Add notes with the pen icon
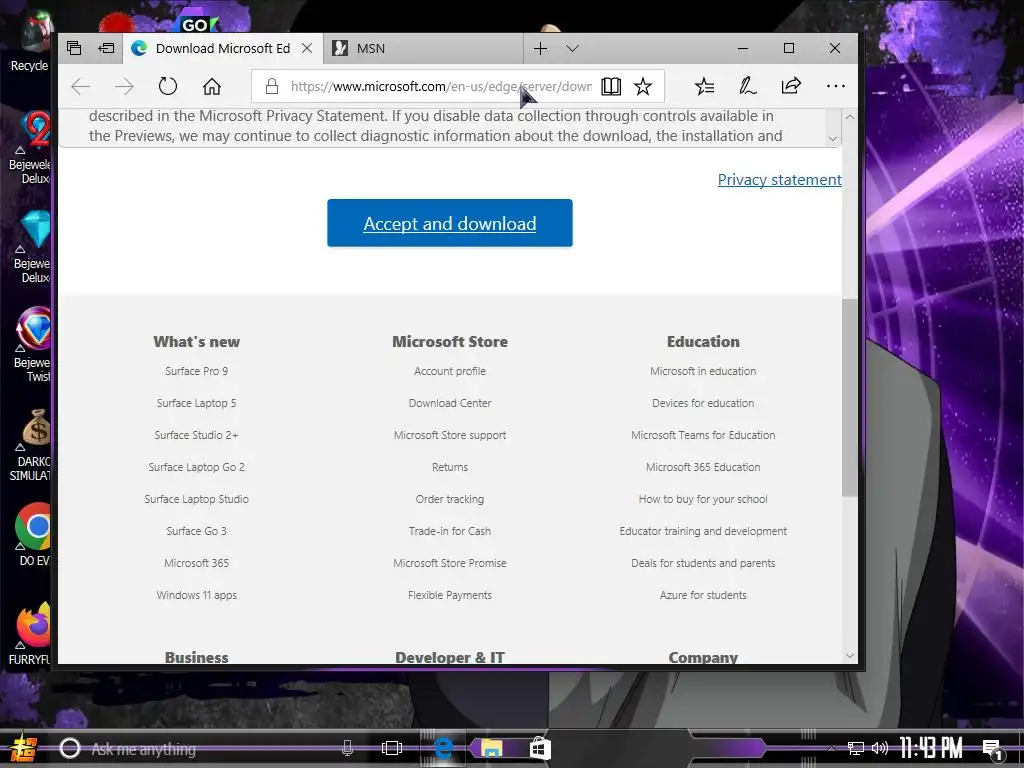The height and width of the screenshot is (768, 1024). (x=748, y=86)
